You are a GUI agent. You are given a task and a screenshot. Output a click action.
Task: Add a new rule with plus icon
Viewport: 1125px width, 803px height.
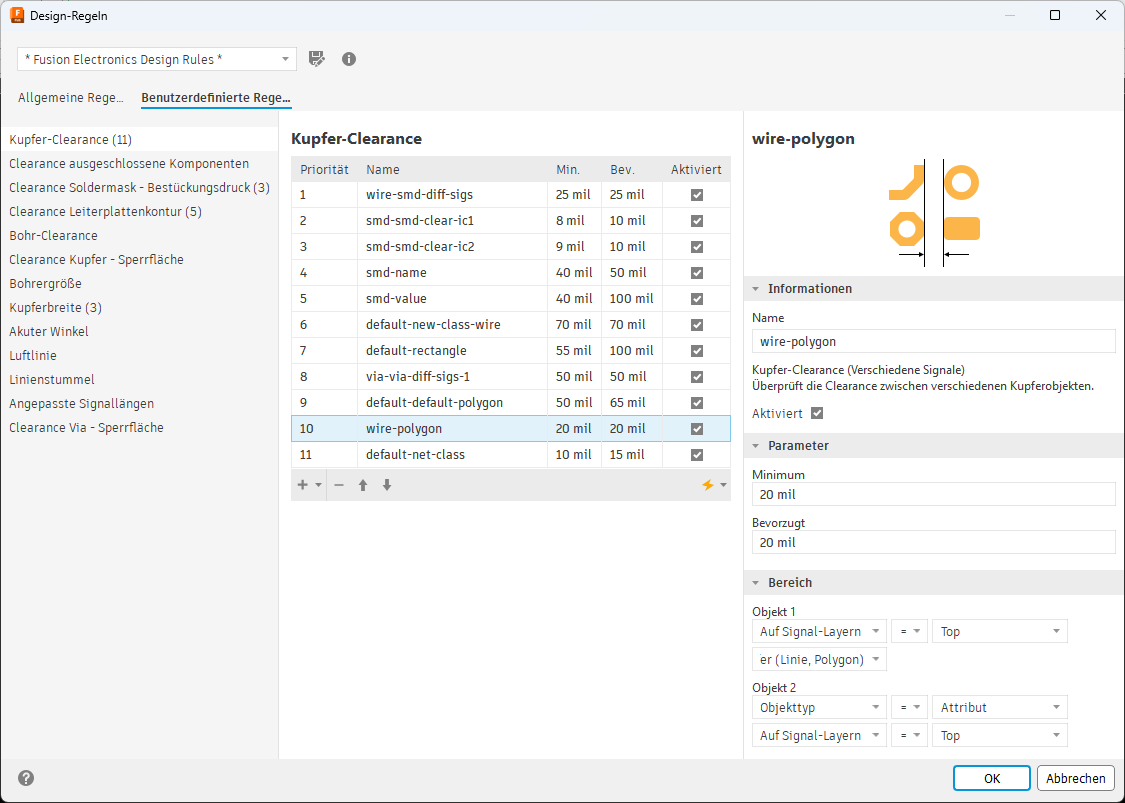[x=302, y=485]
